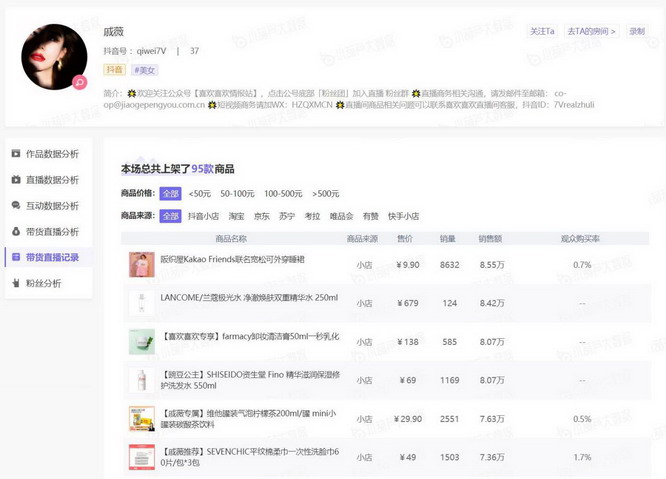Filter product source by 淘宝

pyautogui.click(x=237, y=216)
